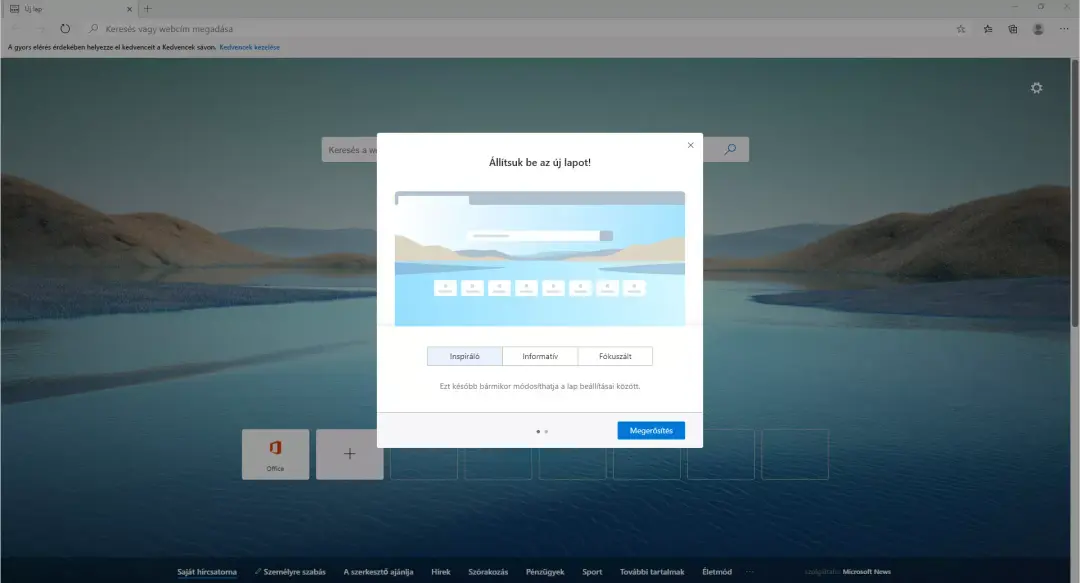Switch to the Pénzügyek feed tab
This screenshot has height=583, width=1080.
point(545,572)
